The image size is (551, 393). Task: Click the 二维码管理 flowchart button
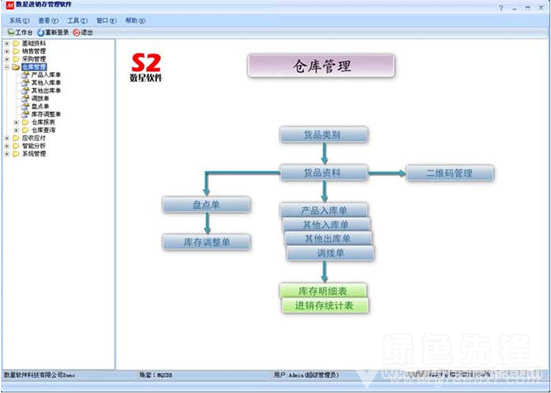point(450,173)
